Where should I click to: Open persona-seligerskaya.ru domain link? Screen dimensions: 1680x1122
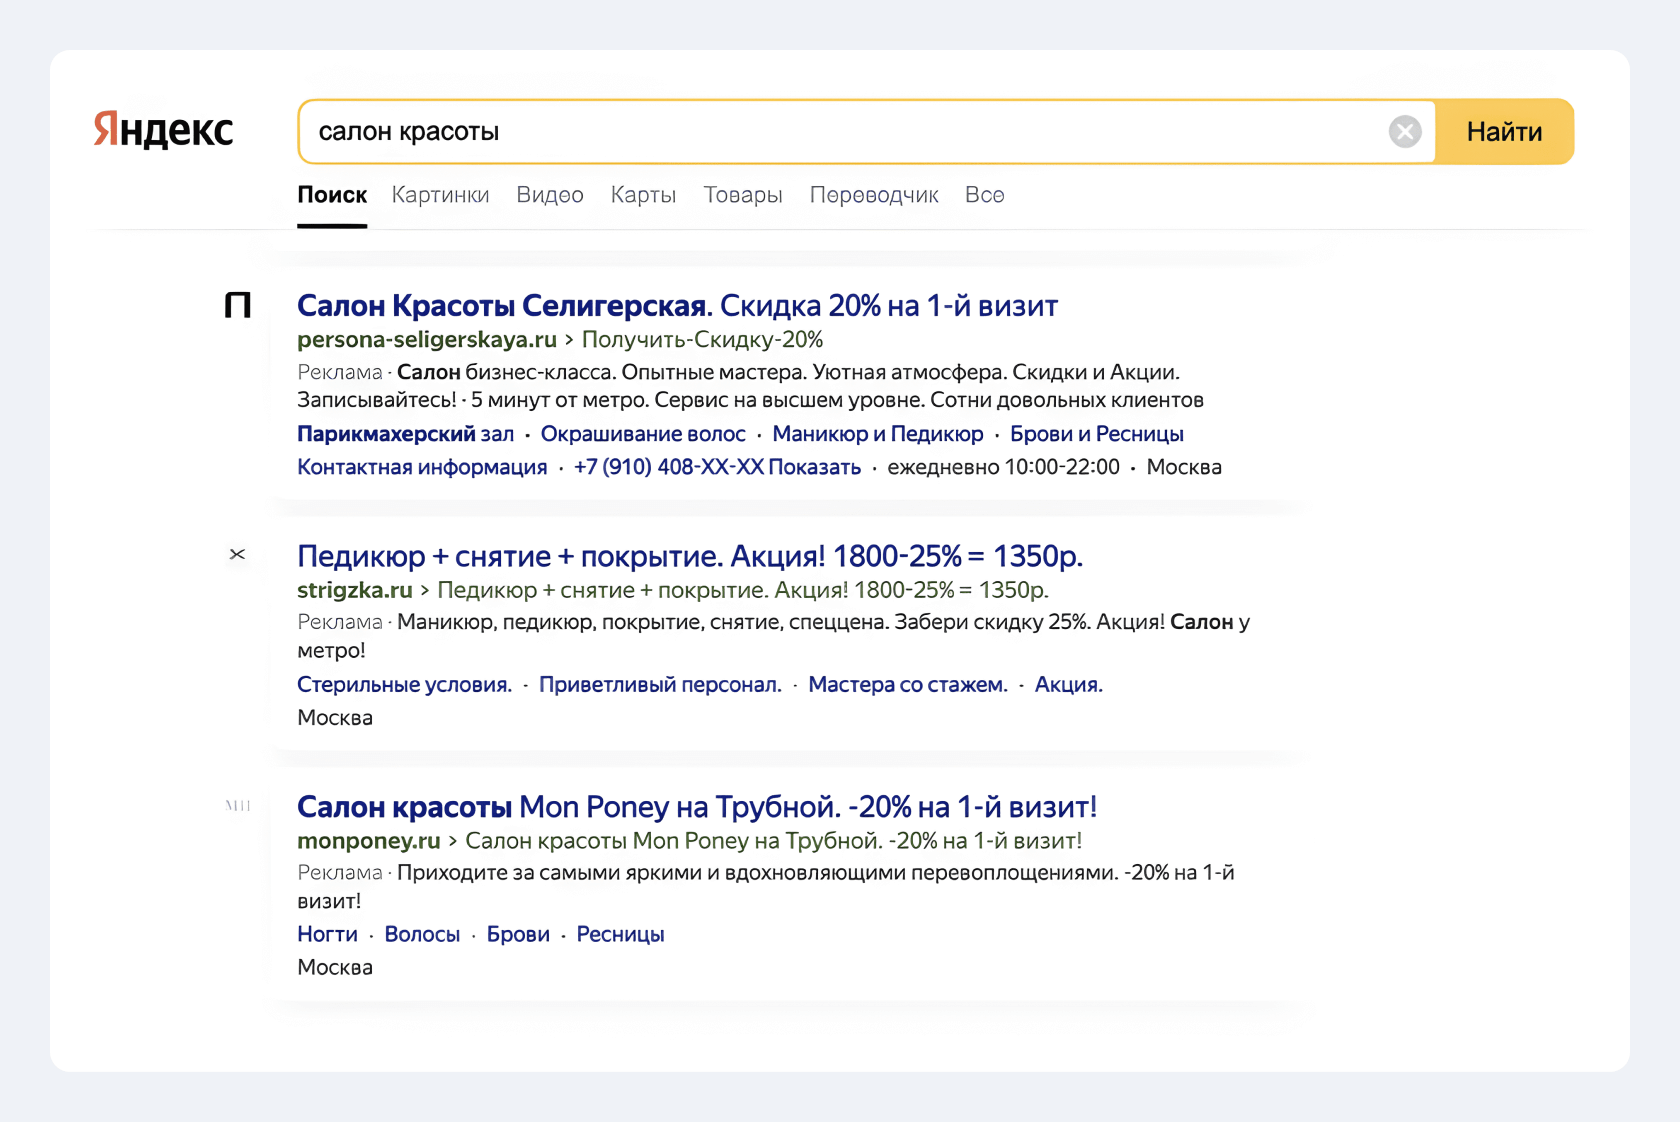click(427, 340)
